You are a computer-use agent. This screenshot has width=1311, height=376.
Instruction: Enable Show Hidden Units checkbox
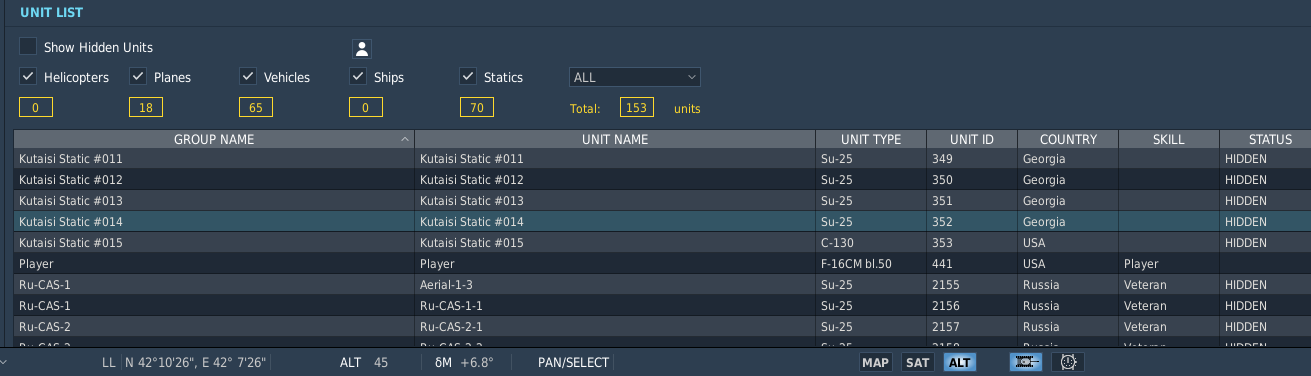coord(28,47)
